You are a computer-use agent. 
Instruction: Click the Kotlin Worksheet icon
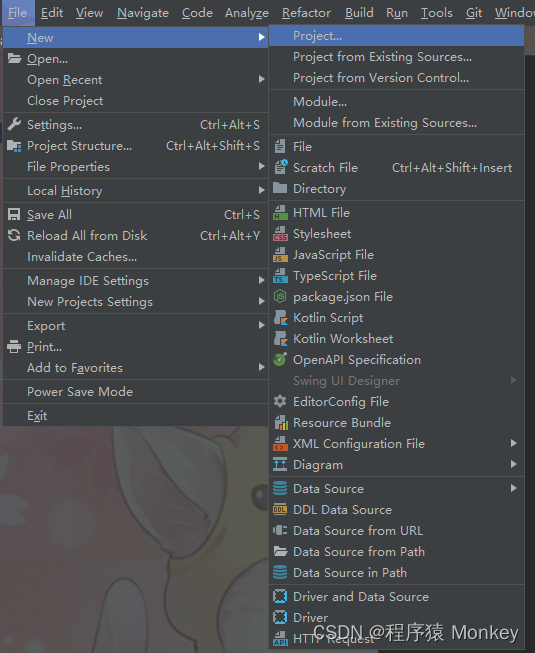[x=281, y=339]
